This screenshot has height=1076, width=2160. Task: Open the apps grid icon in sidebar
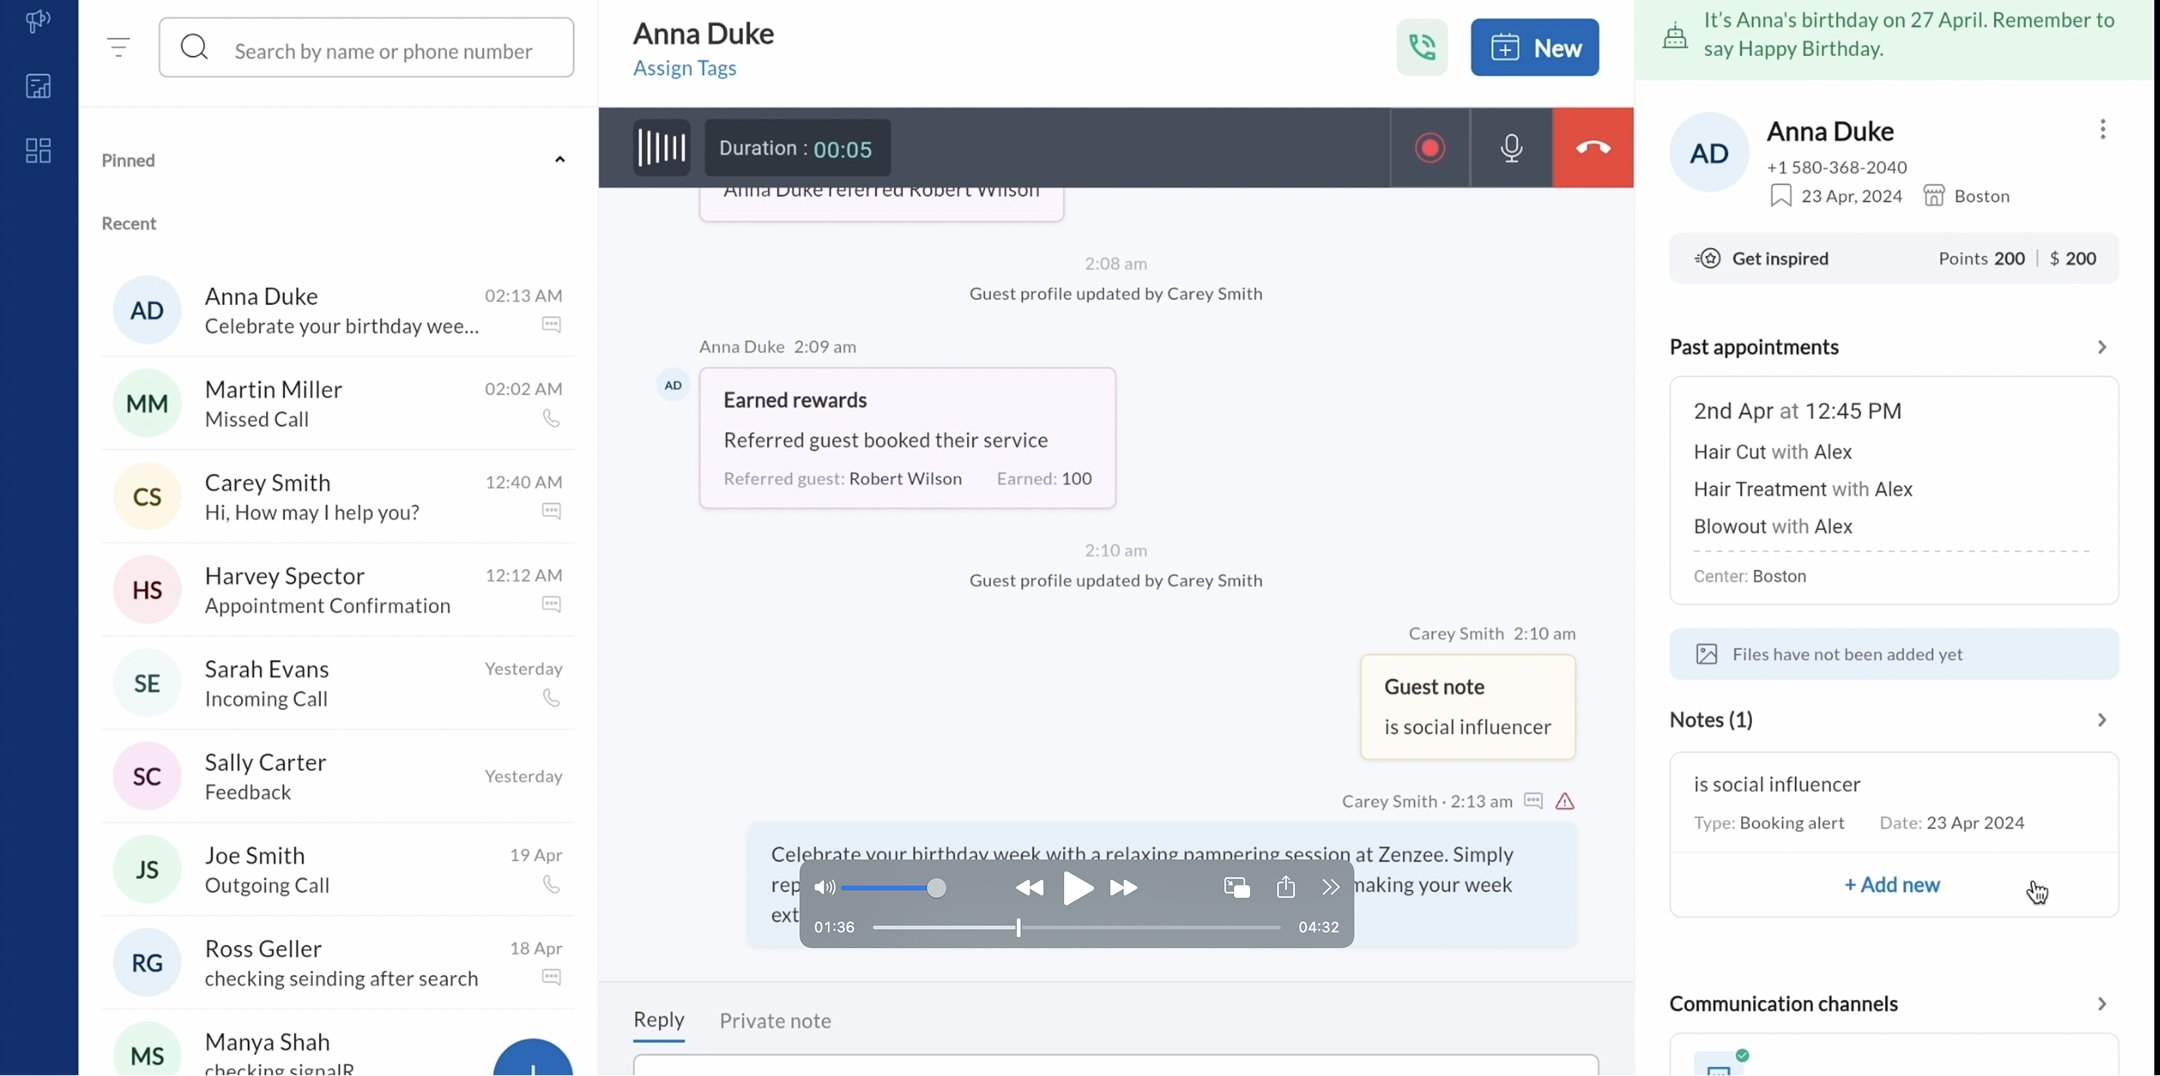[x=37, y=151]
